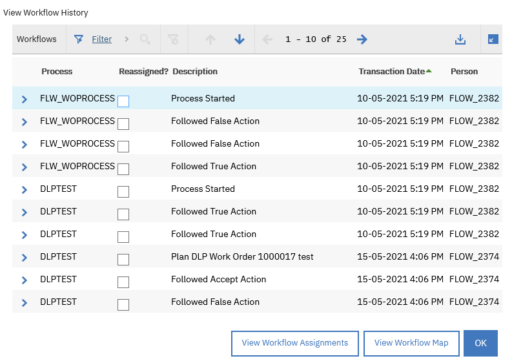
Task: Click View Workflow Map button
Action: coord(411,343)
